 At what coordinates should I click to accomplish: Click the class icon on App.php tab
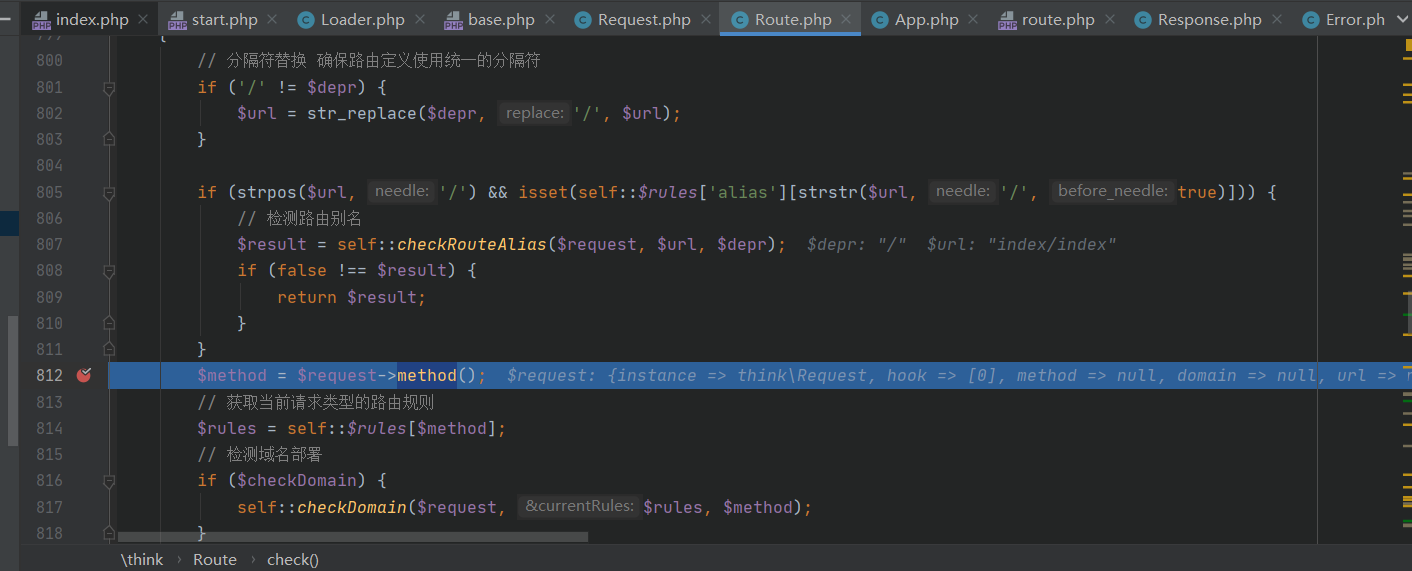point(879,20)
